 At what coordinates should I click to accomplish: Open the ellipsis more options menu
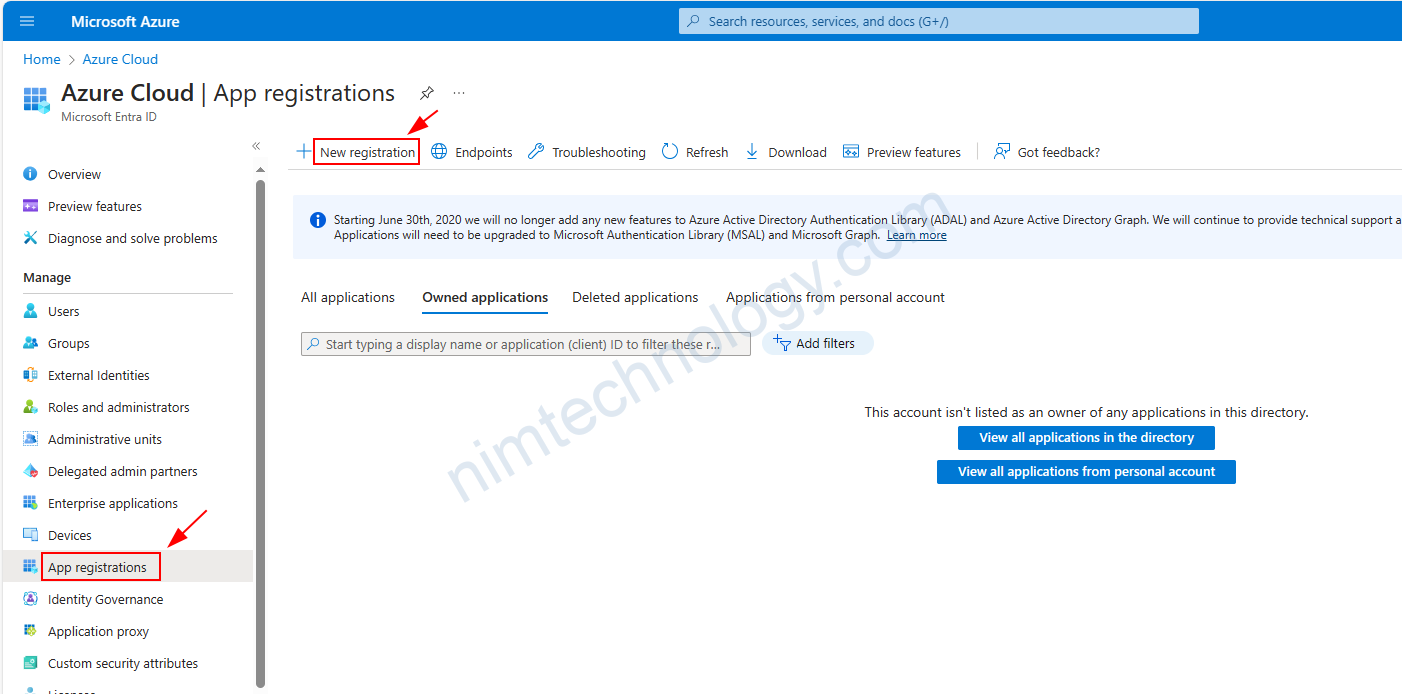tap(459, 93)
